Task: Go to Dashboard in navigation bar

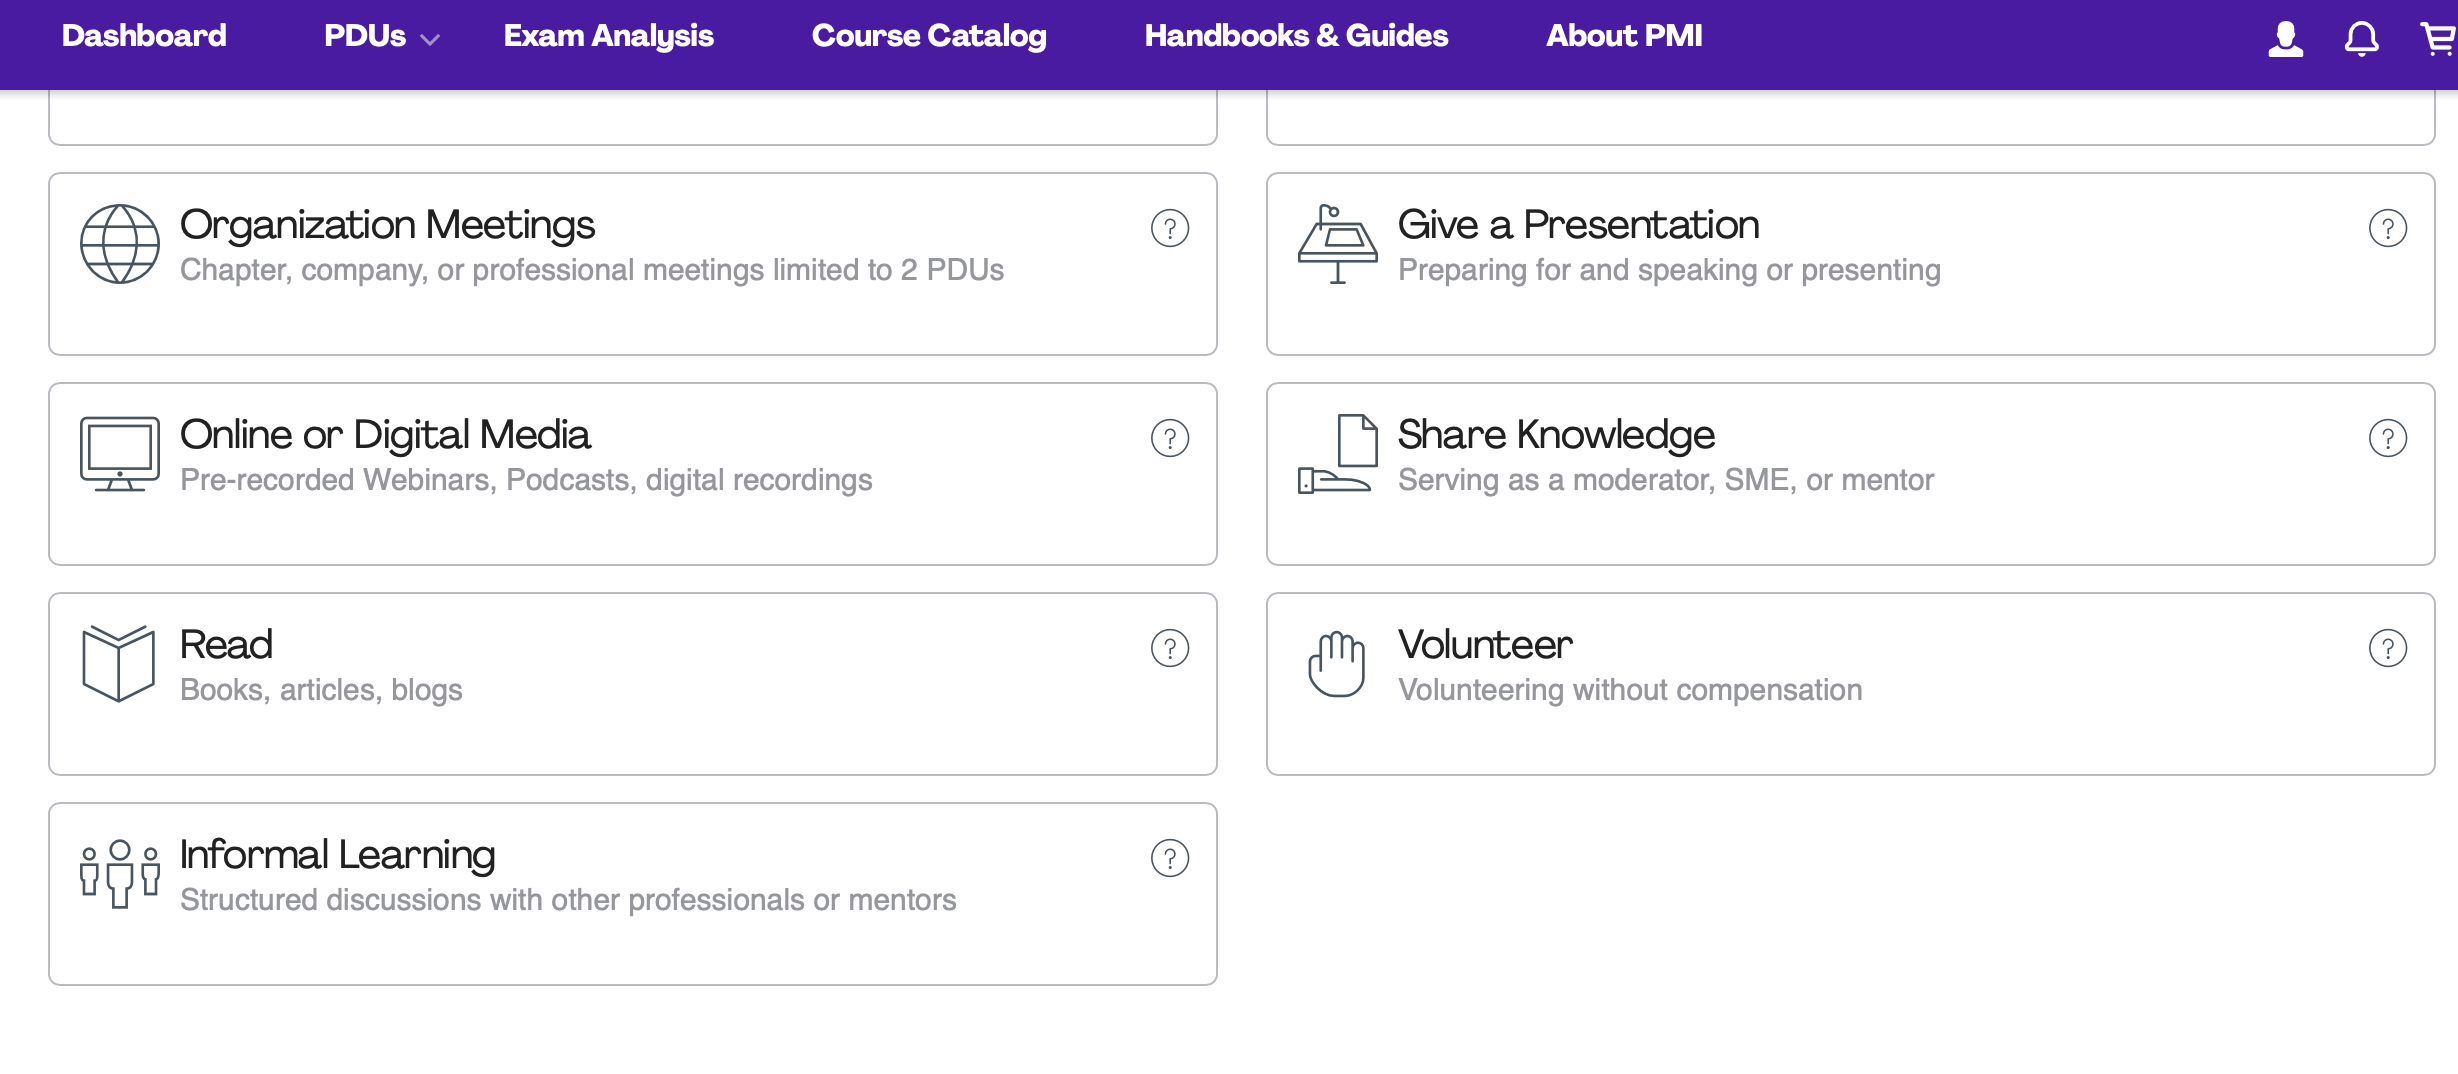Action: 144,36
